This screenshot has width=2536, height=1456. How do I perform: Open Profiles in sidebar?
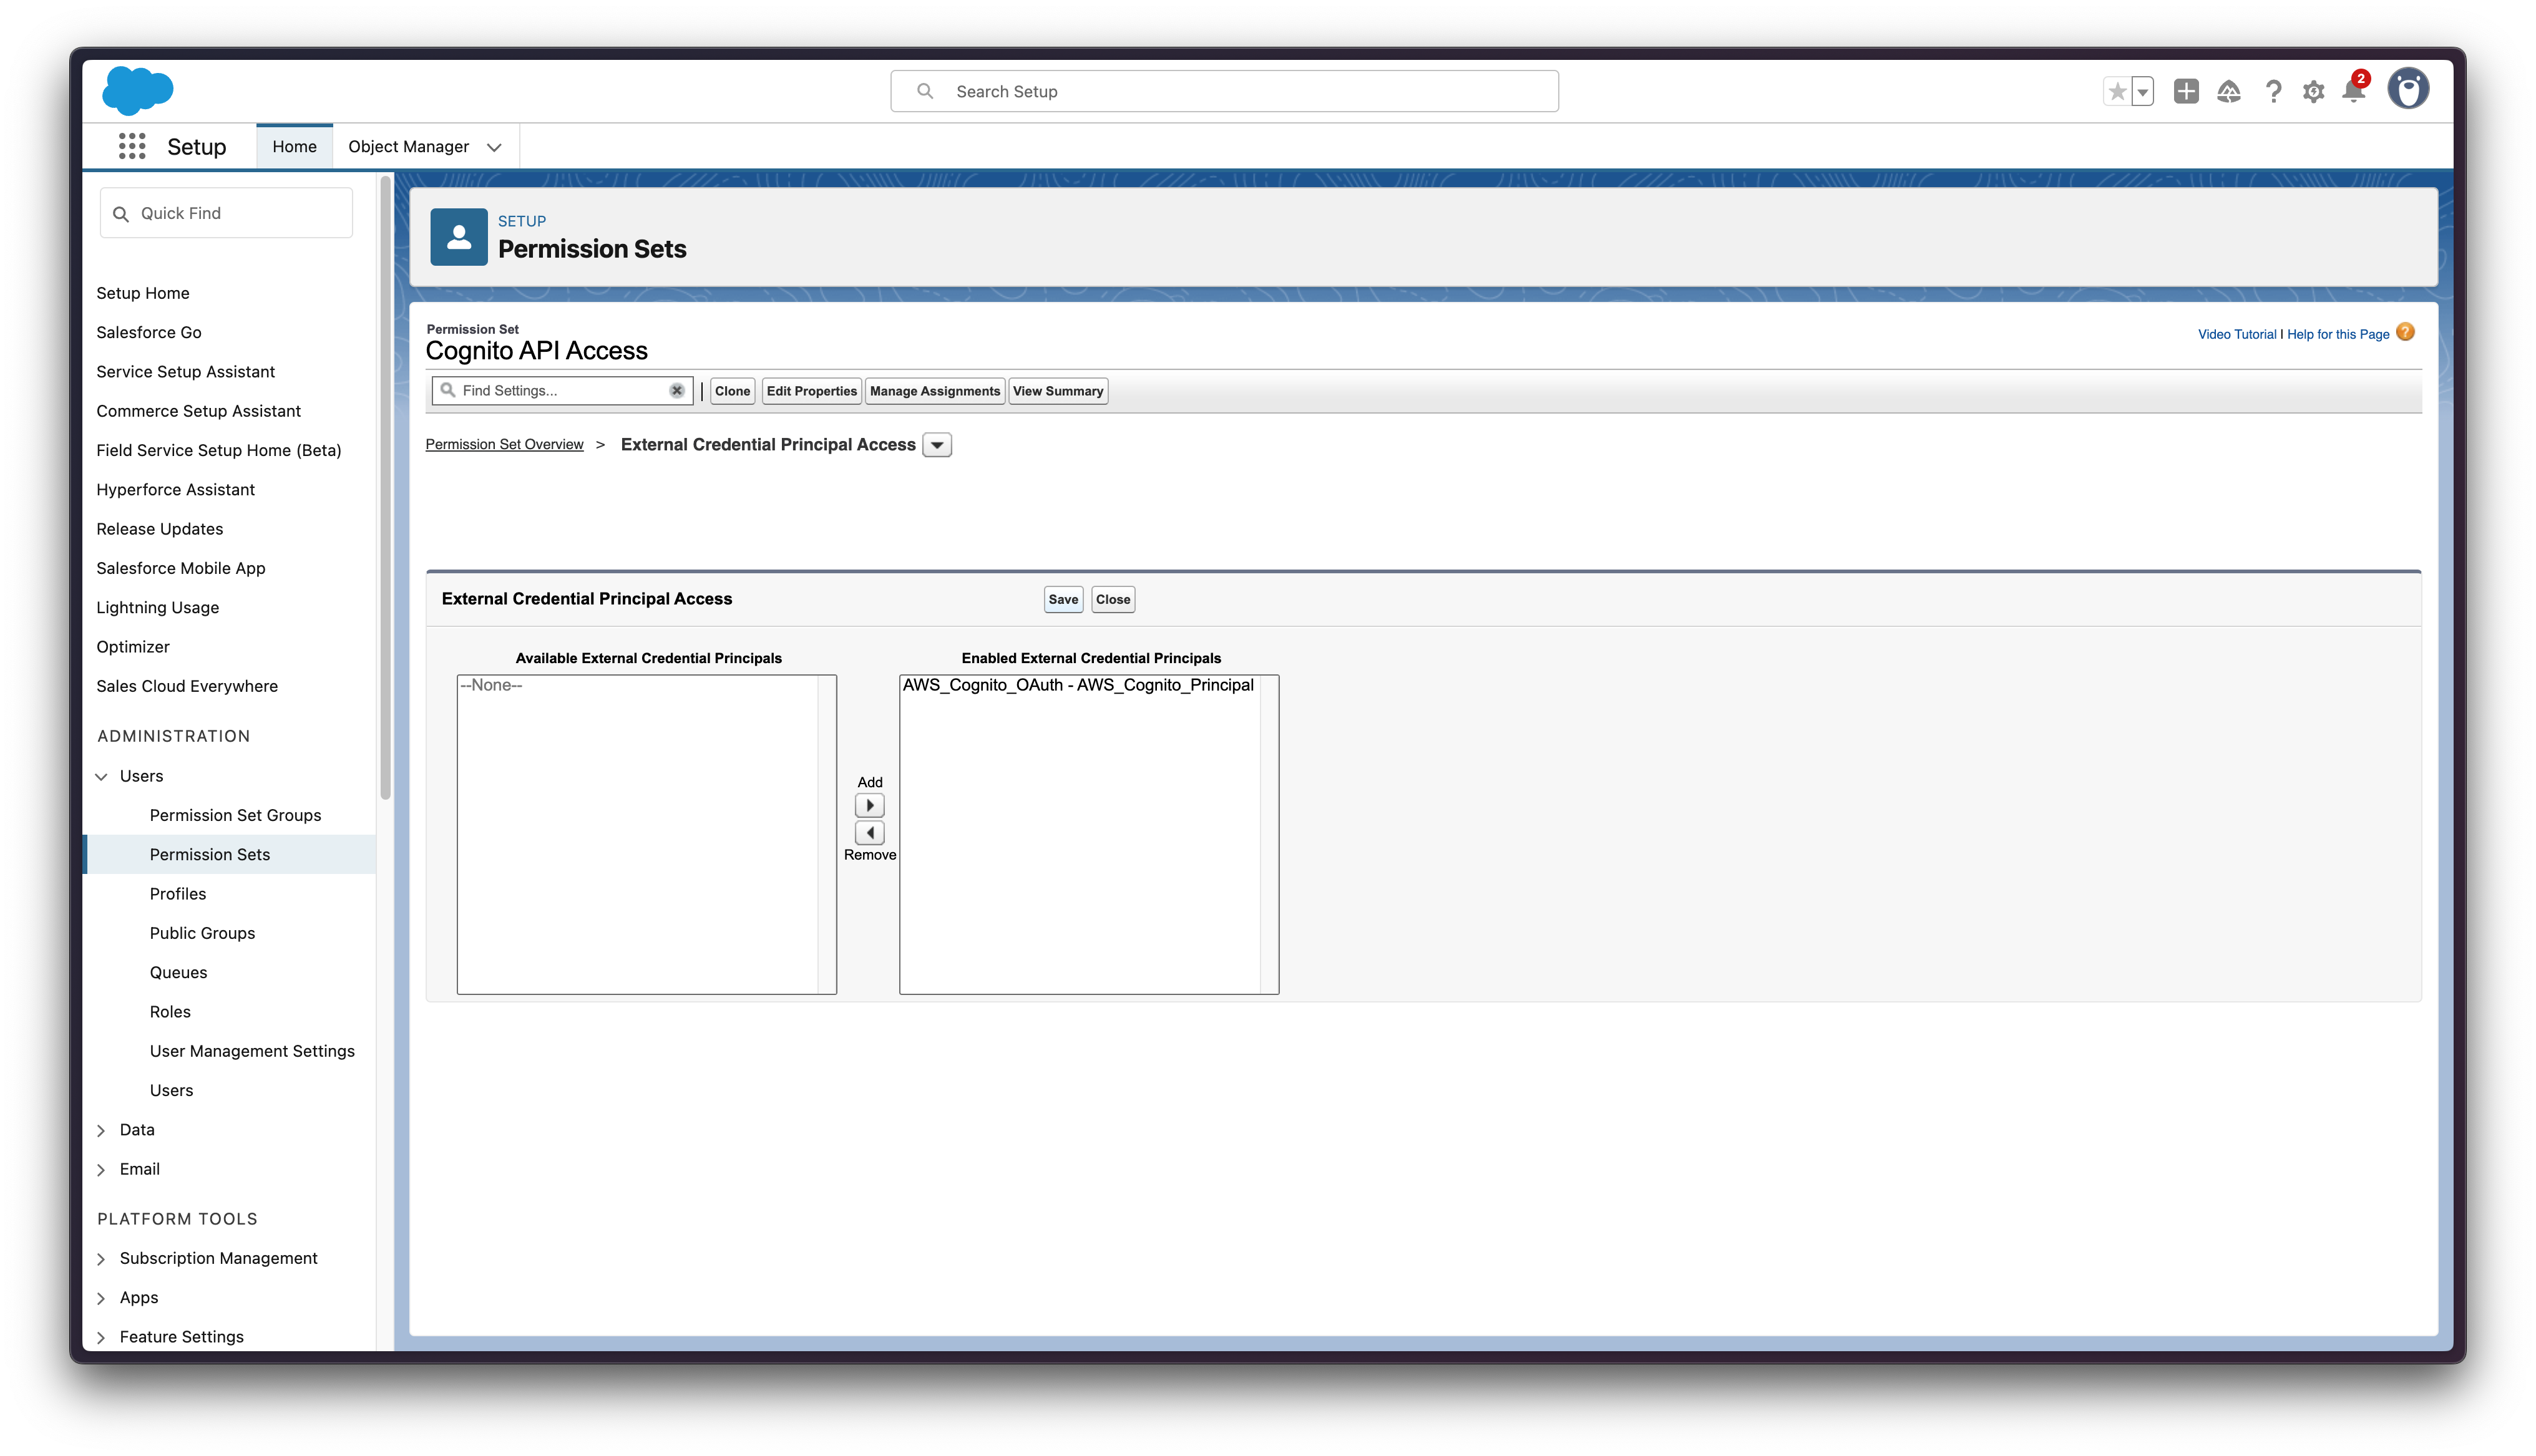[178, 894]
